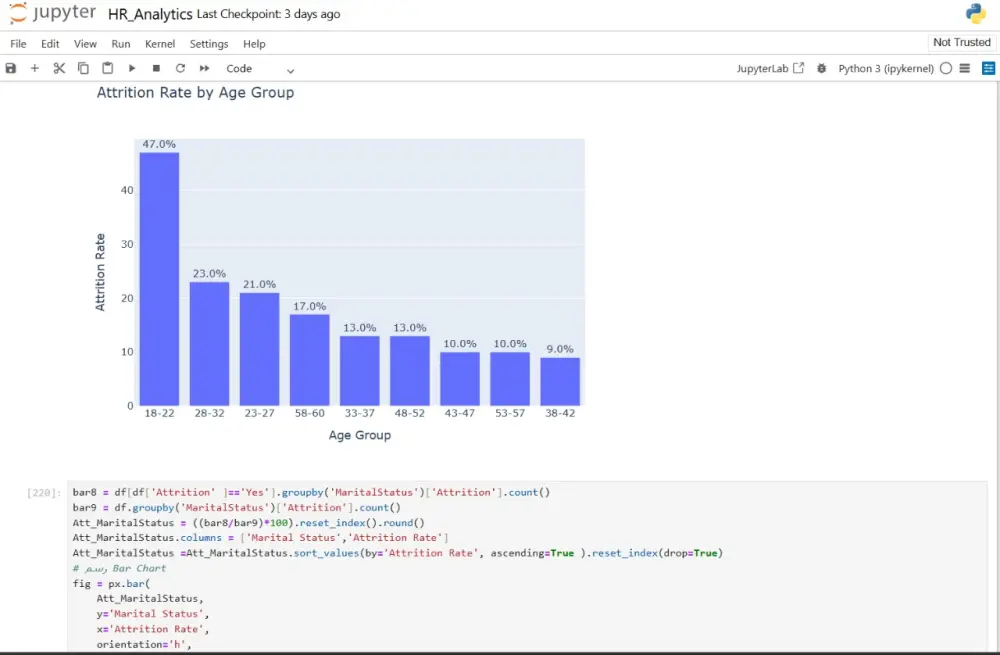
Task: Run the current cell
Action: pyautogui.click(x=131, y=68)
